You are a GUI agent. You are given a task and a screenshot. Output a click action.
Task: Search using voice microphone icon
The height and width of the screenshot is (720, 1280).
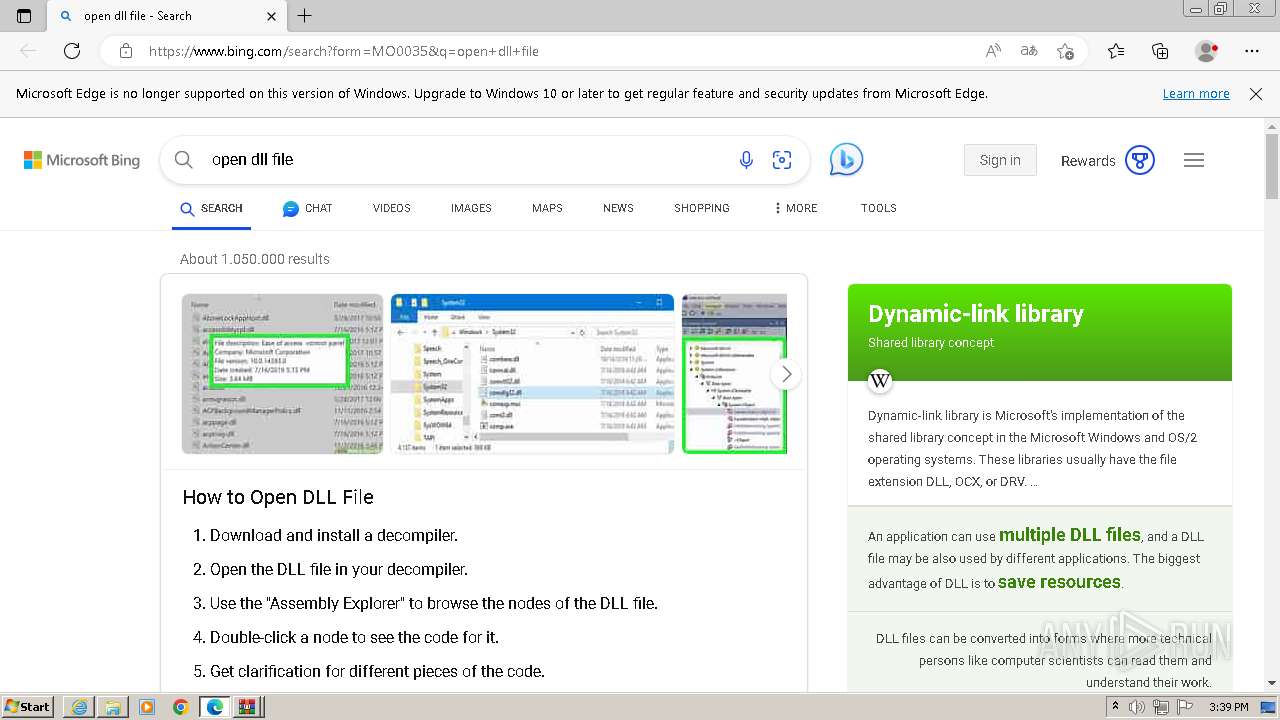(746, 160)
